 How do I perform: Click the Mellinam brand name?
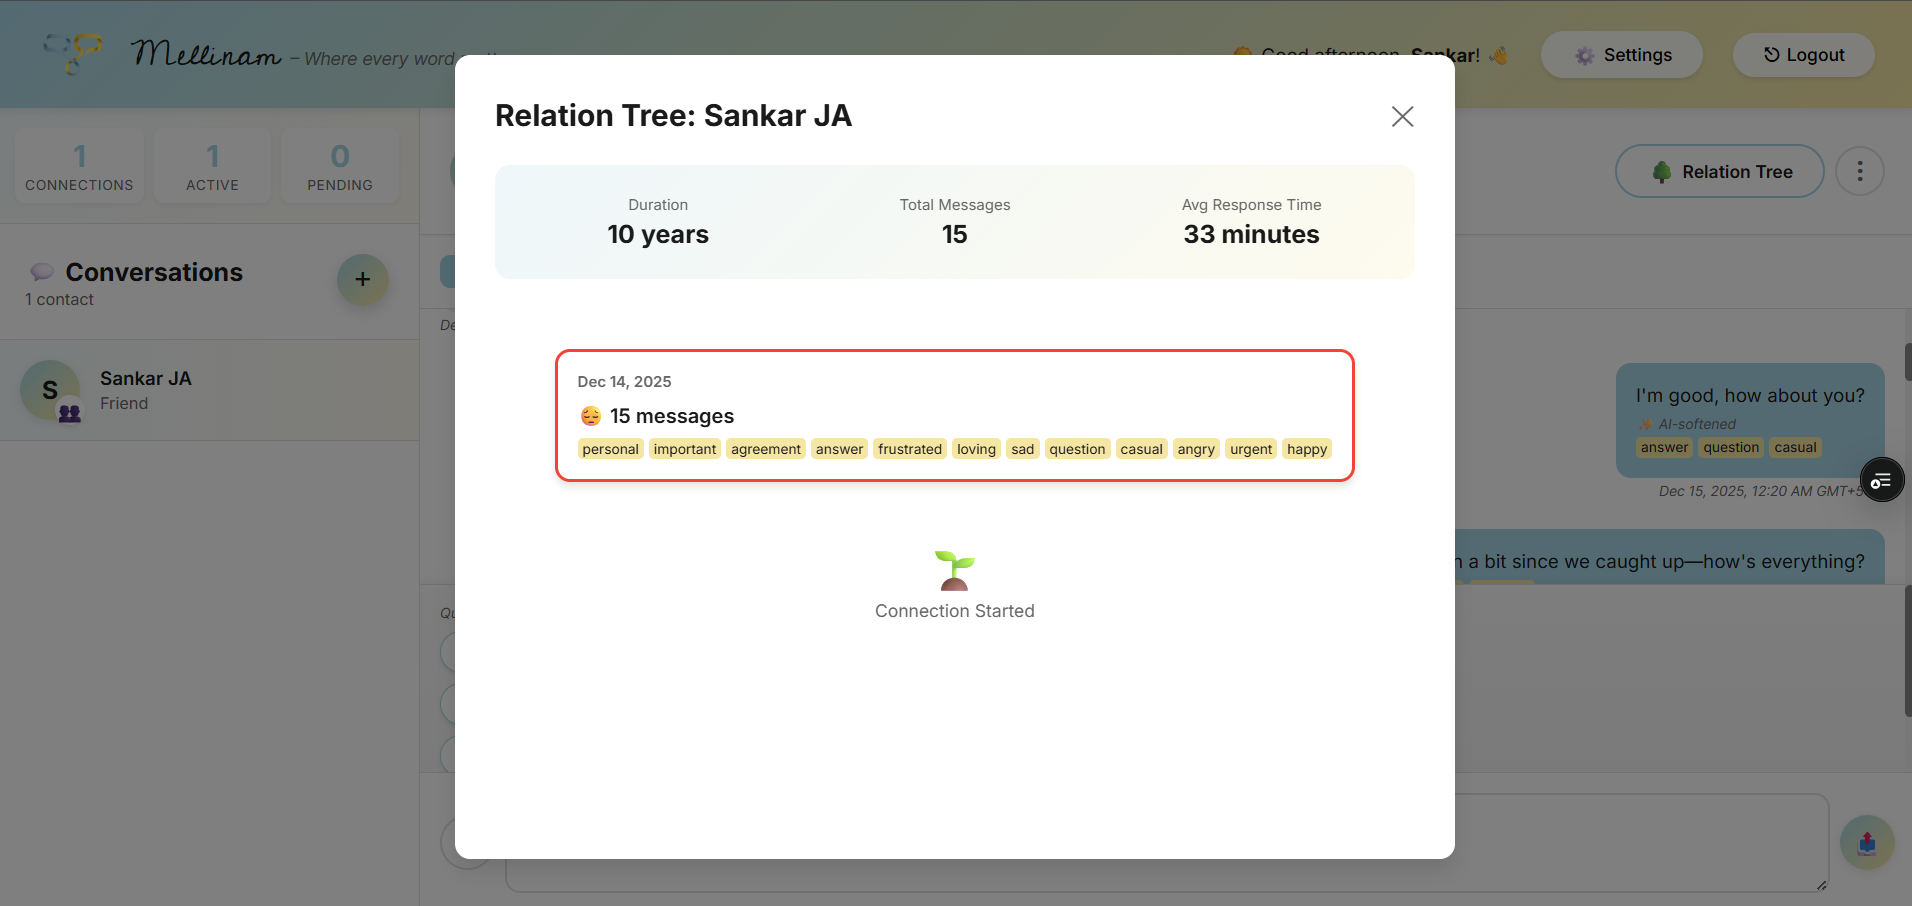[206, 53]
